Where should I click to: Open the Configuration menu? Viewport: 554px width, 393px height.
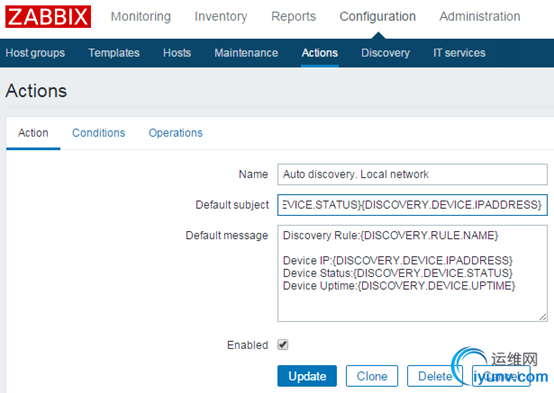click(378, 16)
